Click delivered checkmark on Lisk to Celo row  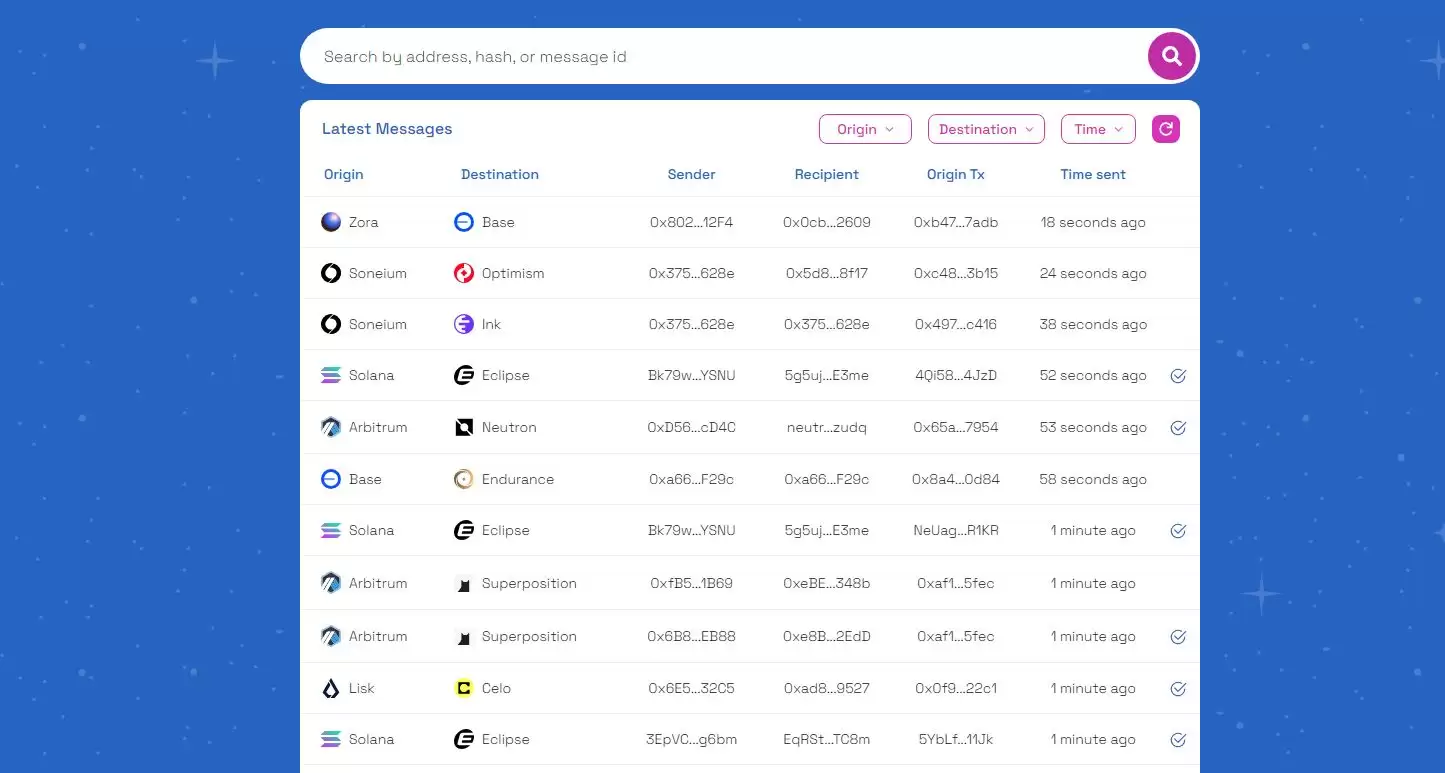(x=1178, y=689)
